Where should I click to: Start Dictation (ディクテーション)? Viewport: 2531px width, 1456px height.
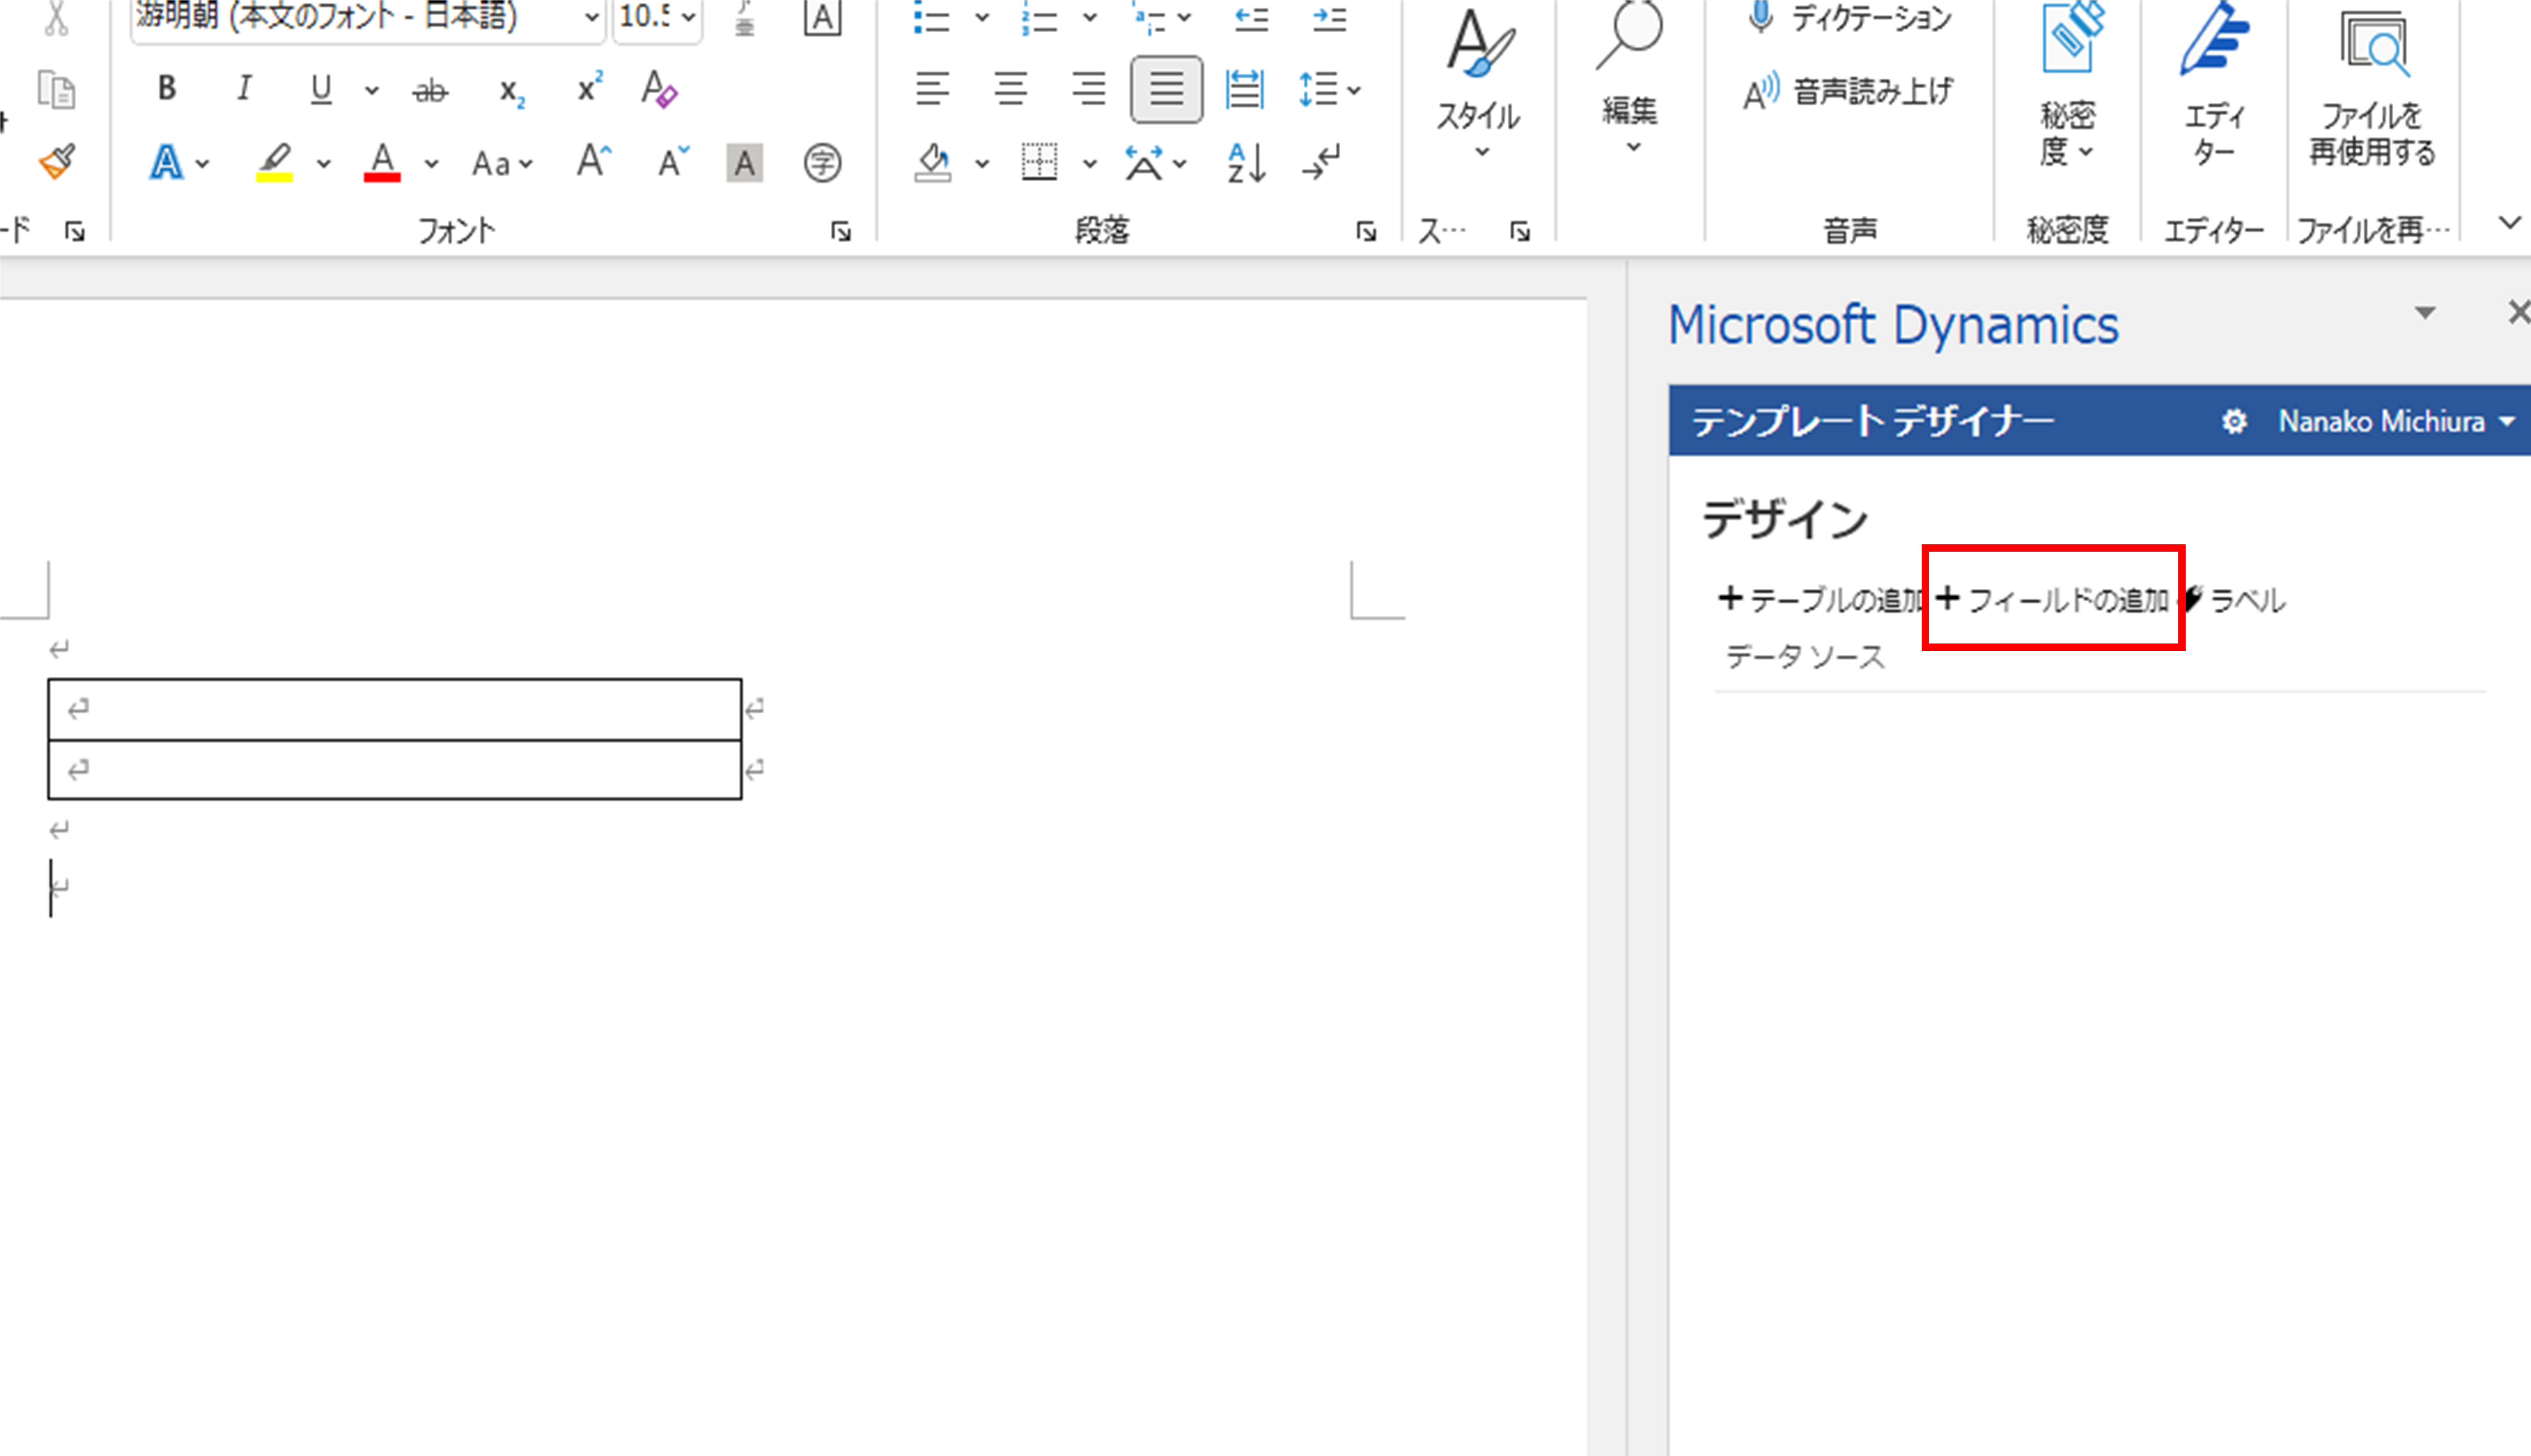click(1850, 18)
